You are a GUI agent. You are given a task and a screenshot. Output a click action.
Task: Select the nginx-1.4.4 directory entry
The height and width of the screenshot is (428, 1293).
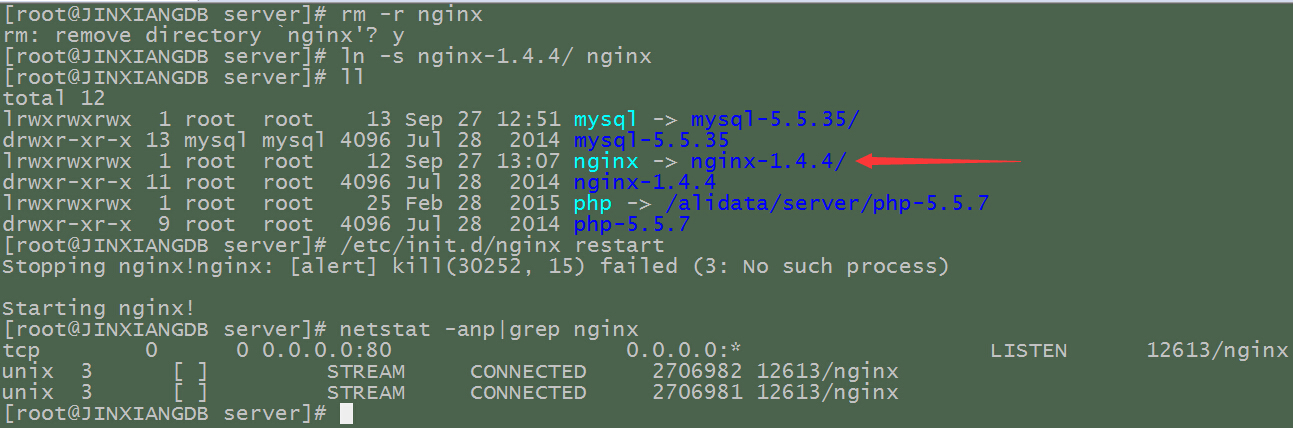(644, 182)
